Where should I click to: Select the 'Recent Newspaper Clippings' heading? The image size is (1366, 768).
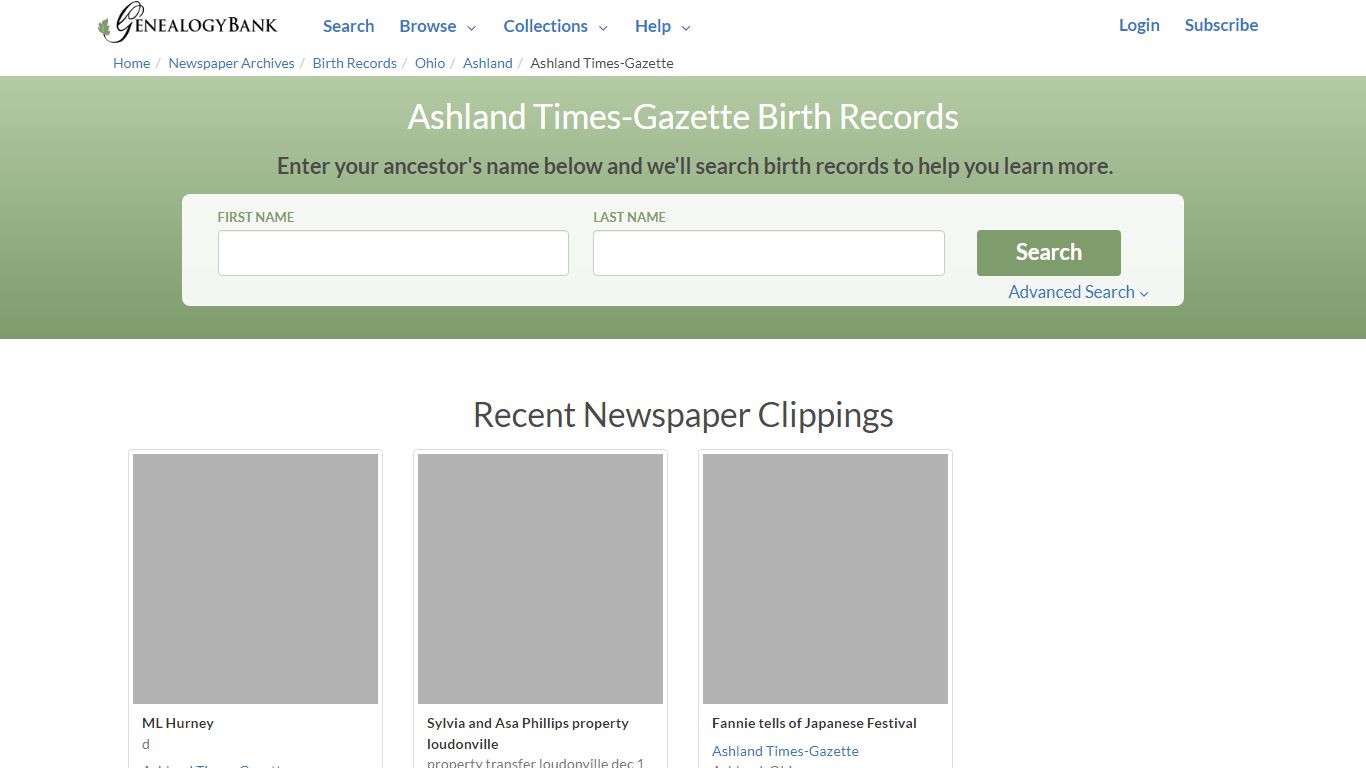click(683, 415)
